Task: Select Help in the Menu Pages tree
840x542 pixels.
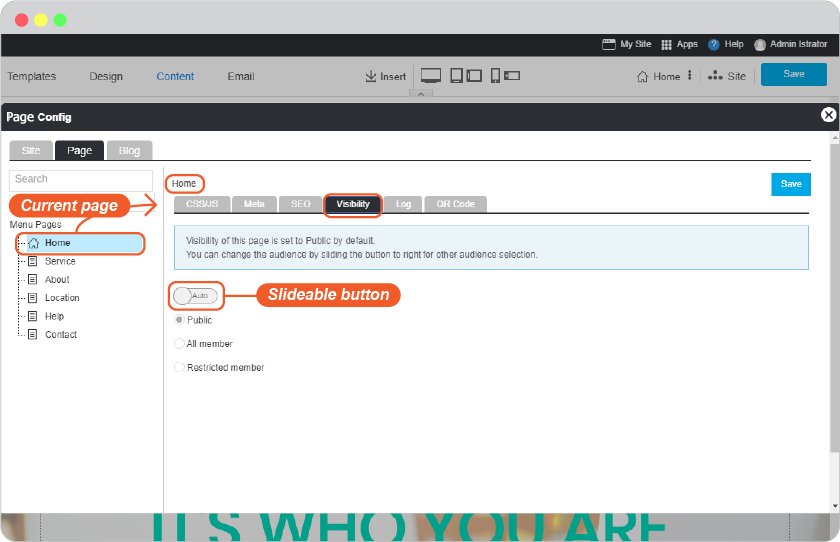Action: [x=54, y=316]
